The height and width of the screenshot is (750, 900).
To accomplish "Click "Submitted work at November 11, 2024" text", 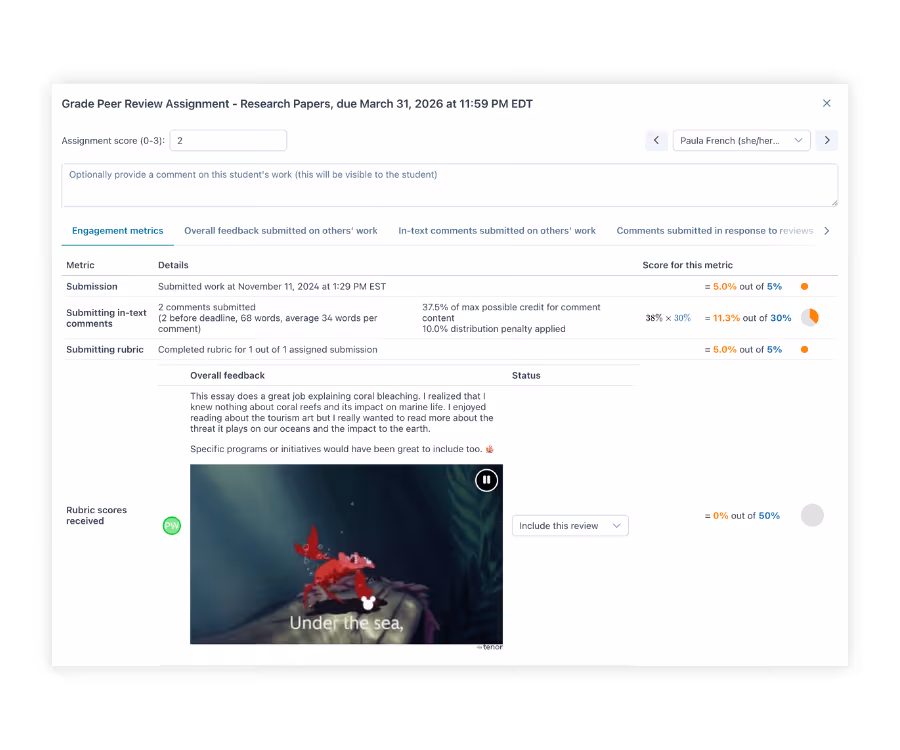I will coord(272,286).
